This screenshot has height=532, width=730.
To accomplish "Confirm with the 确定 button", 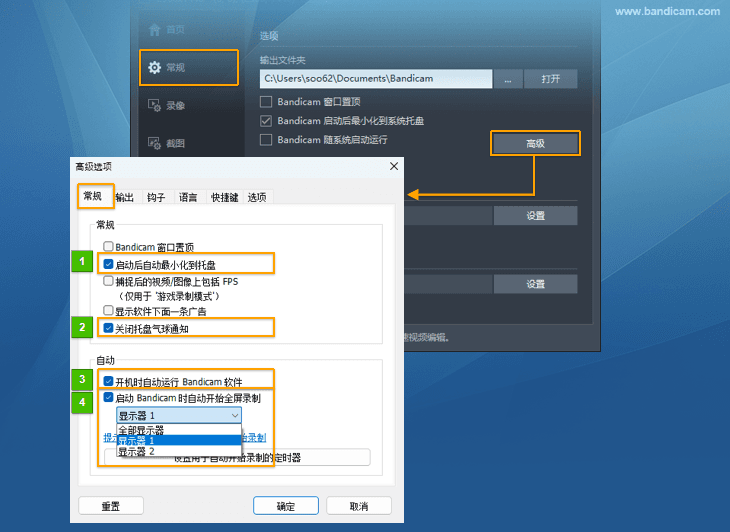I will click(x=286, y=506).
